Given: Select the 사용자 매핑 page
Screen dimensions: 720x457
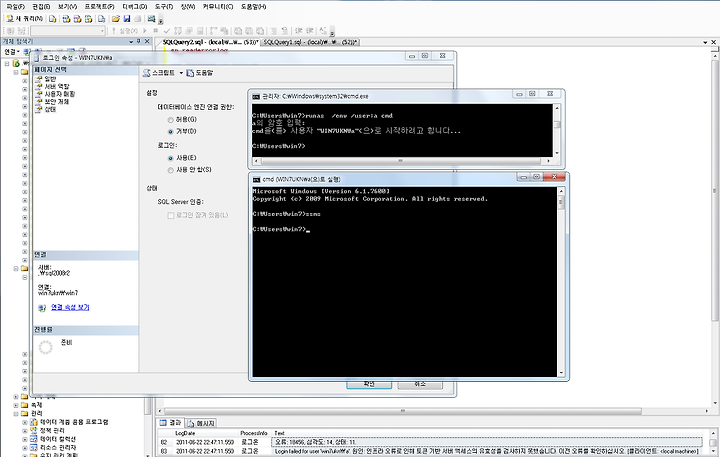Looking at the screenshot, I should click(60, 94).
